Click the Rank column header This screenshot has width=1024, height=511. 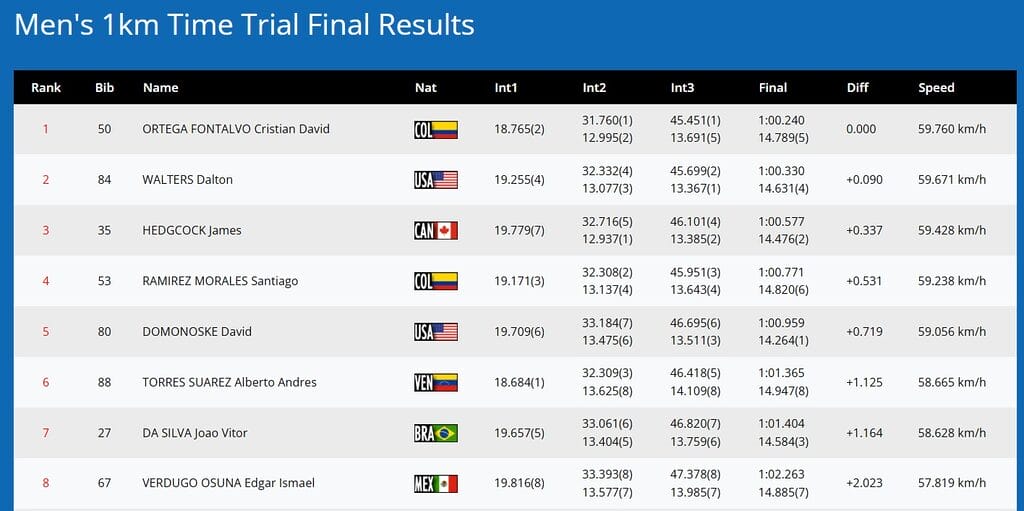click(46, 88)
